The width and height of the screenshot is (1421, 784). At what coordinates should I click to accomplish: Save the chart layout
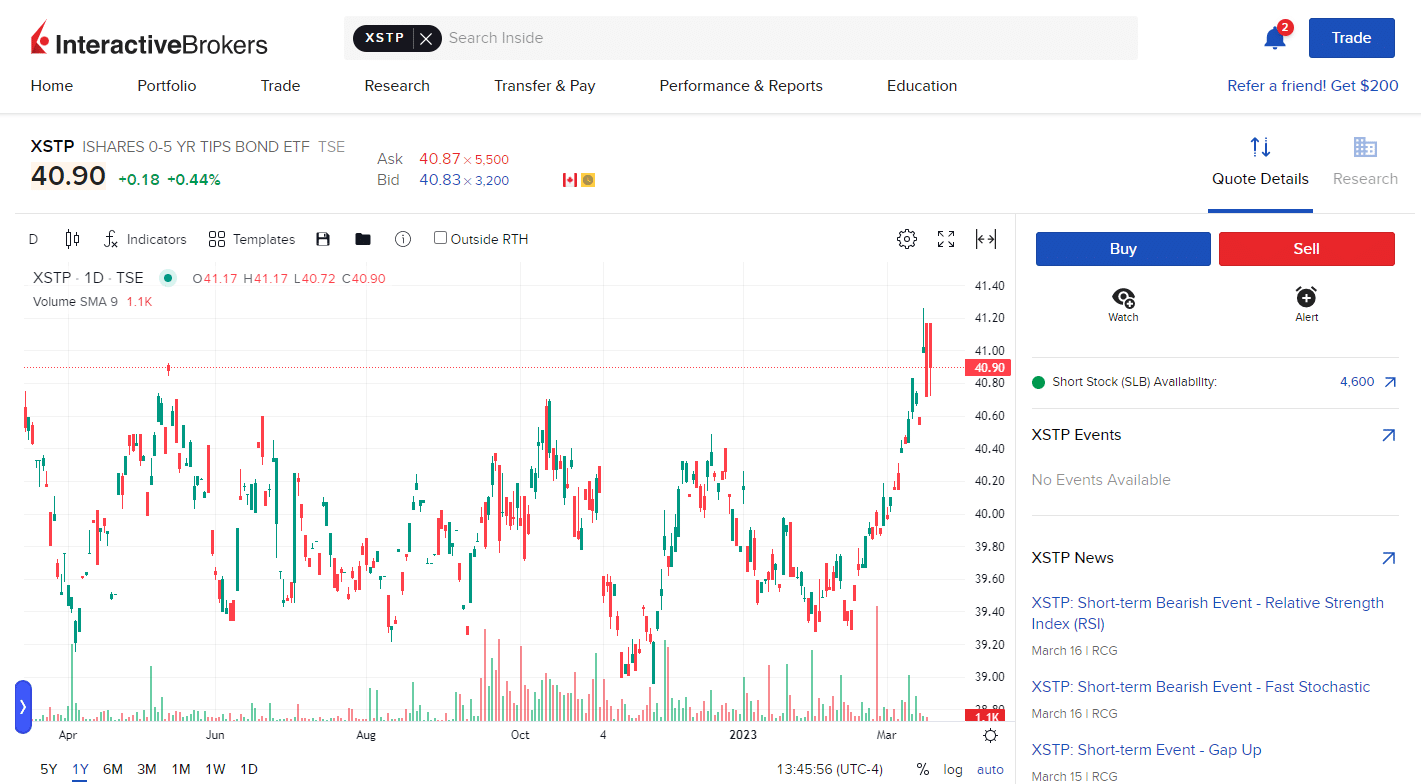tap(323, 239)
